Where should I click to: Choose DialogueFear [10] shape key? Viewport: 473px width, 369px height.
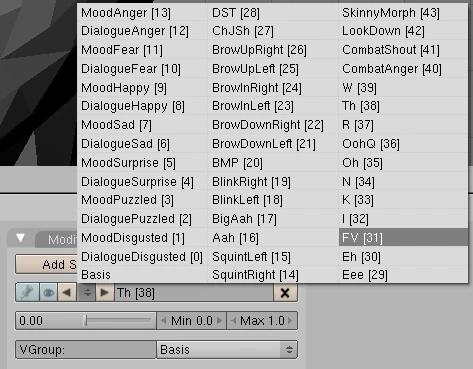[142, 69]
